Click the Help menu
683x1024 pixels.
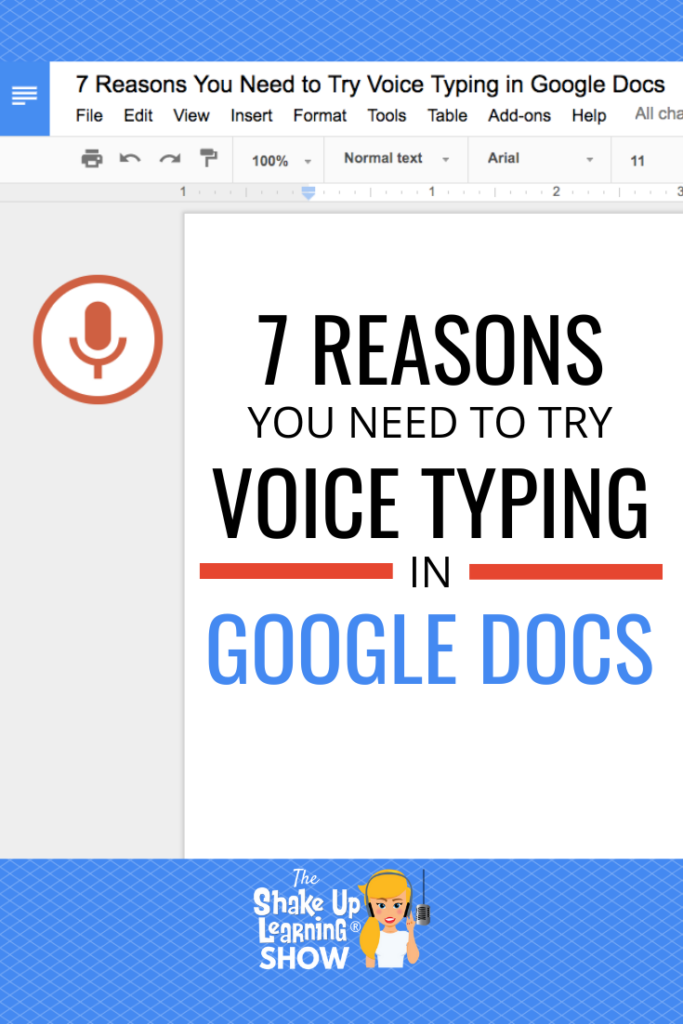pyautogui.click(x=589, y=116)
